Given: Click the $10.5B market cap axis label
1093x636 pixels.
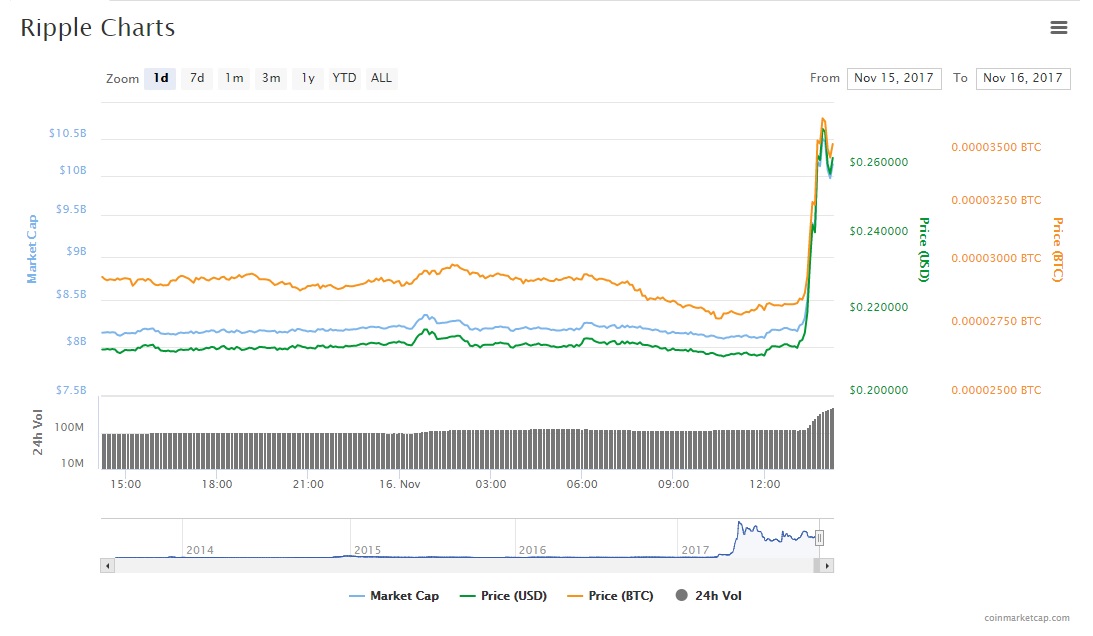Looking at the screenshot, I should [68, 133].
